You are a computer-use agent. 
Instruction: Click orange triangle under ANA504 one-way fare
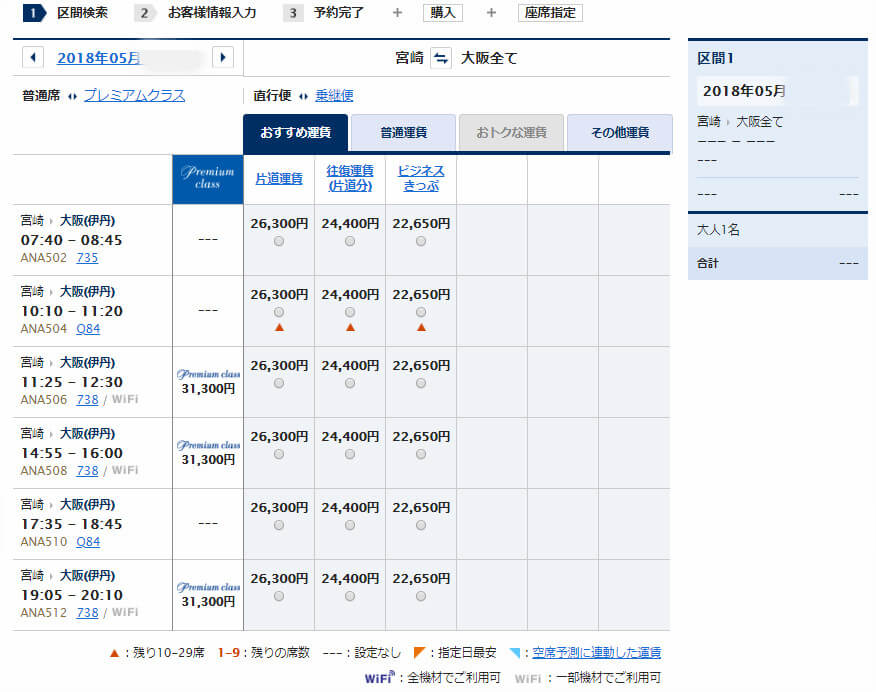coord(279,327)
